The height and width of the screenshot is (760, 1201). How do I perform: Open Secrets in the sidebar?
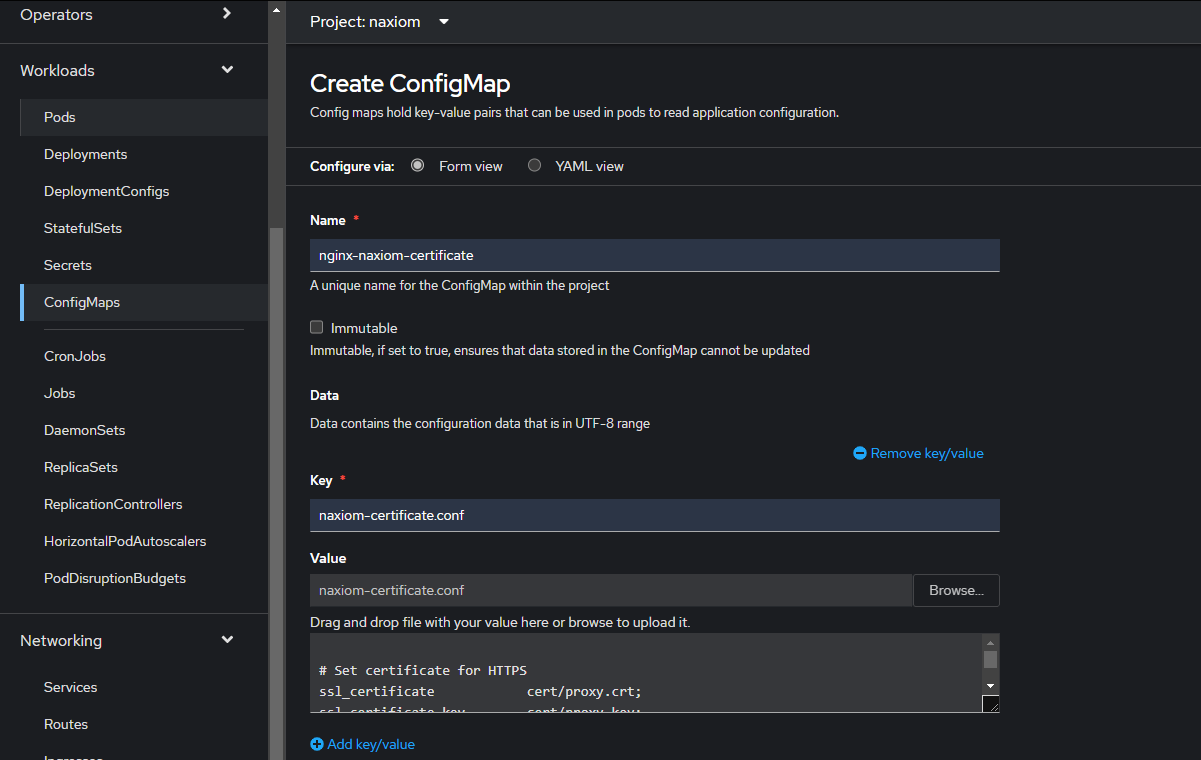click(x=144, y=265)
